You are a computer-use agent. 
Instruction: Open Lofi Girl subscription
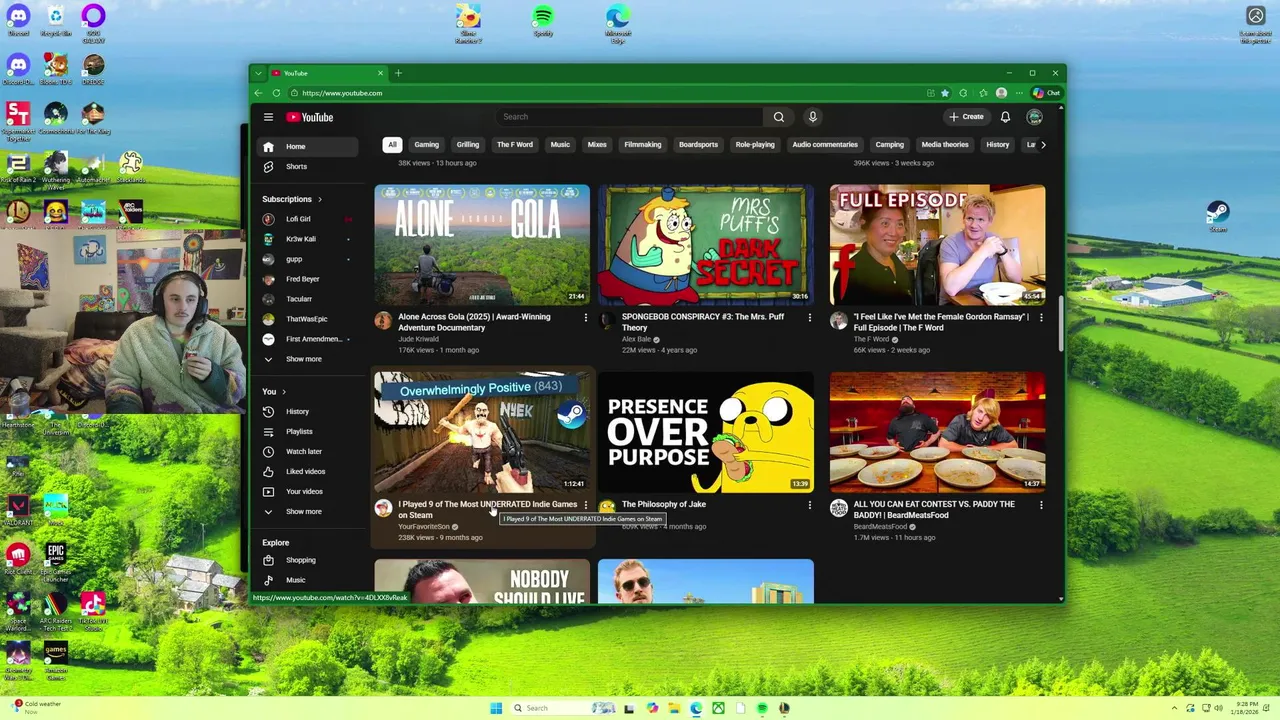click(306, 219)
